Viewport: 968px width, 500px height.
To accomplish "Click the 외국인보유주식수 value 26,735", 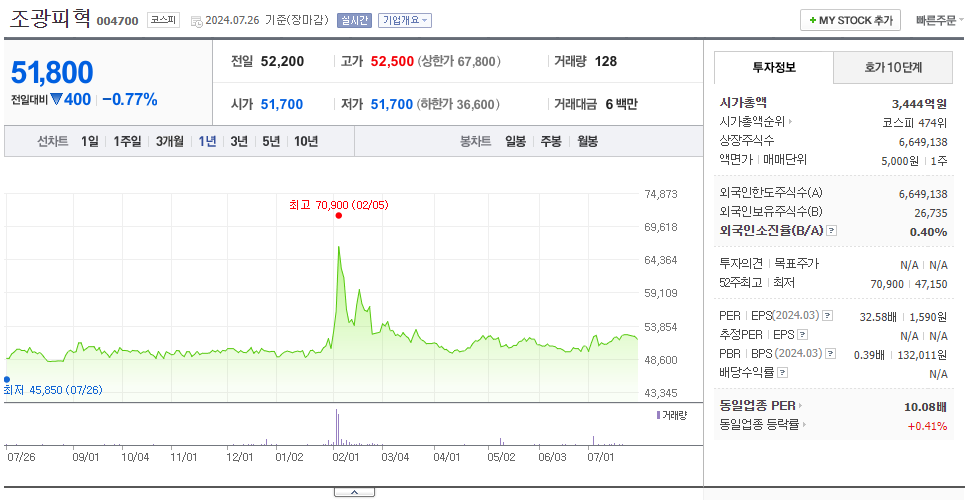I will coord(930,212).
